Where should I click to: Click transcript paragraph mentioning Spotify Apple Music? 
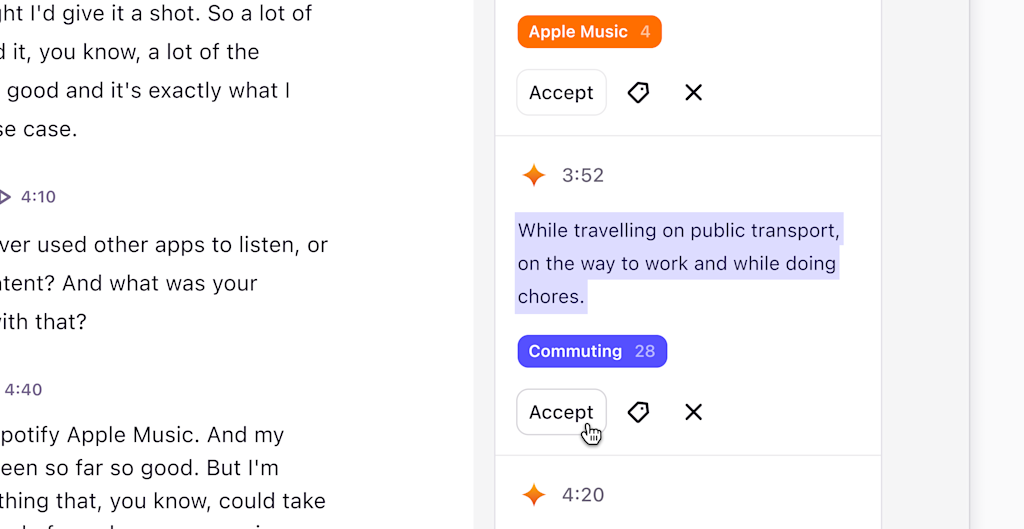(x=163, y=477)
